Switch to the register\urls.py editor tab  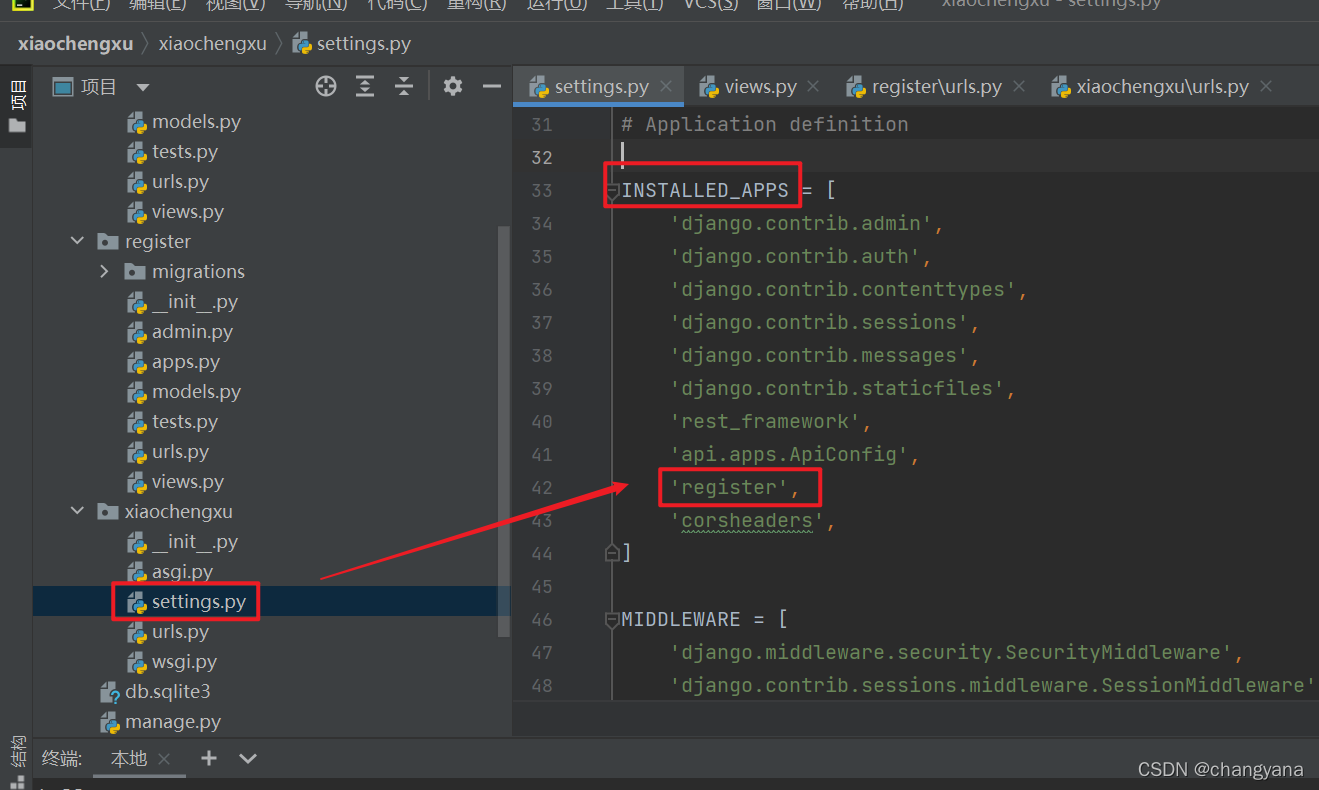[937, 87]
